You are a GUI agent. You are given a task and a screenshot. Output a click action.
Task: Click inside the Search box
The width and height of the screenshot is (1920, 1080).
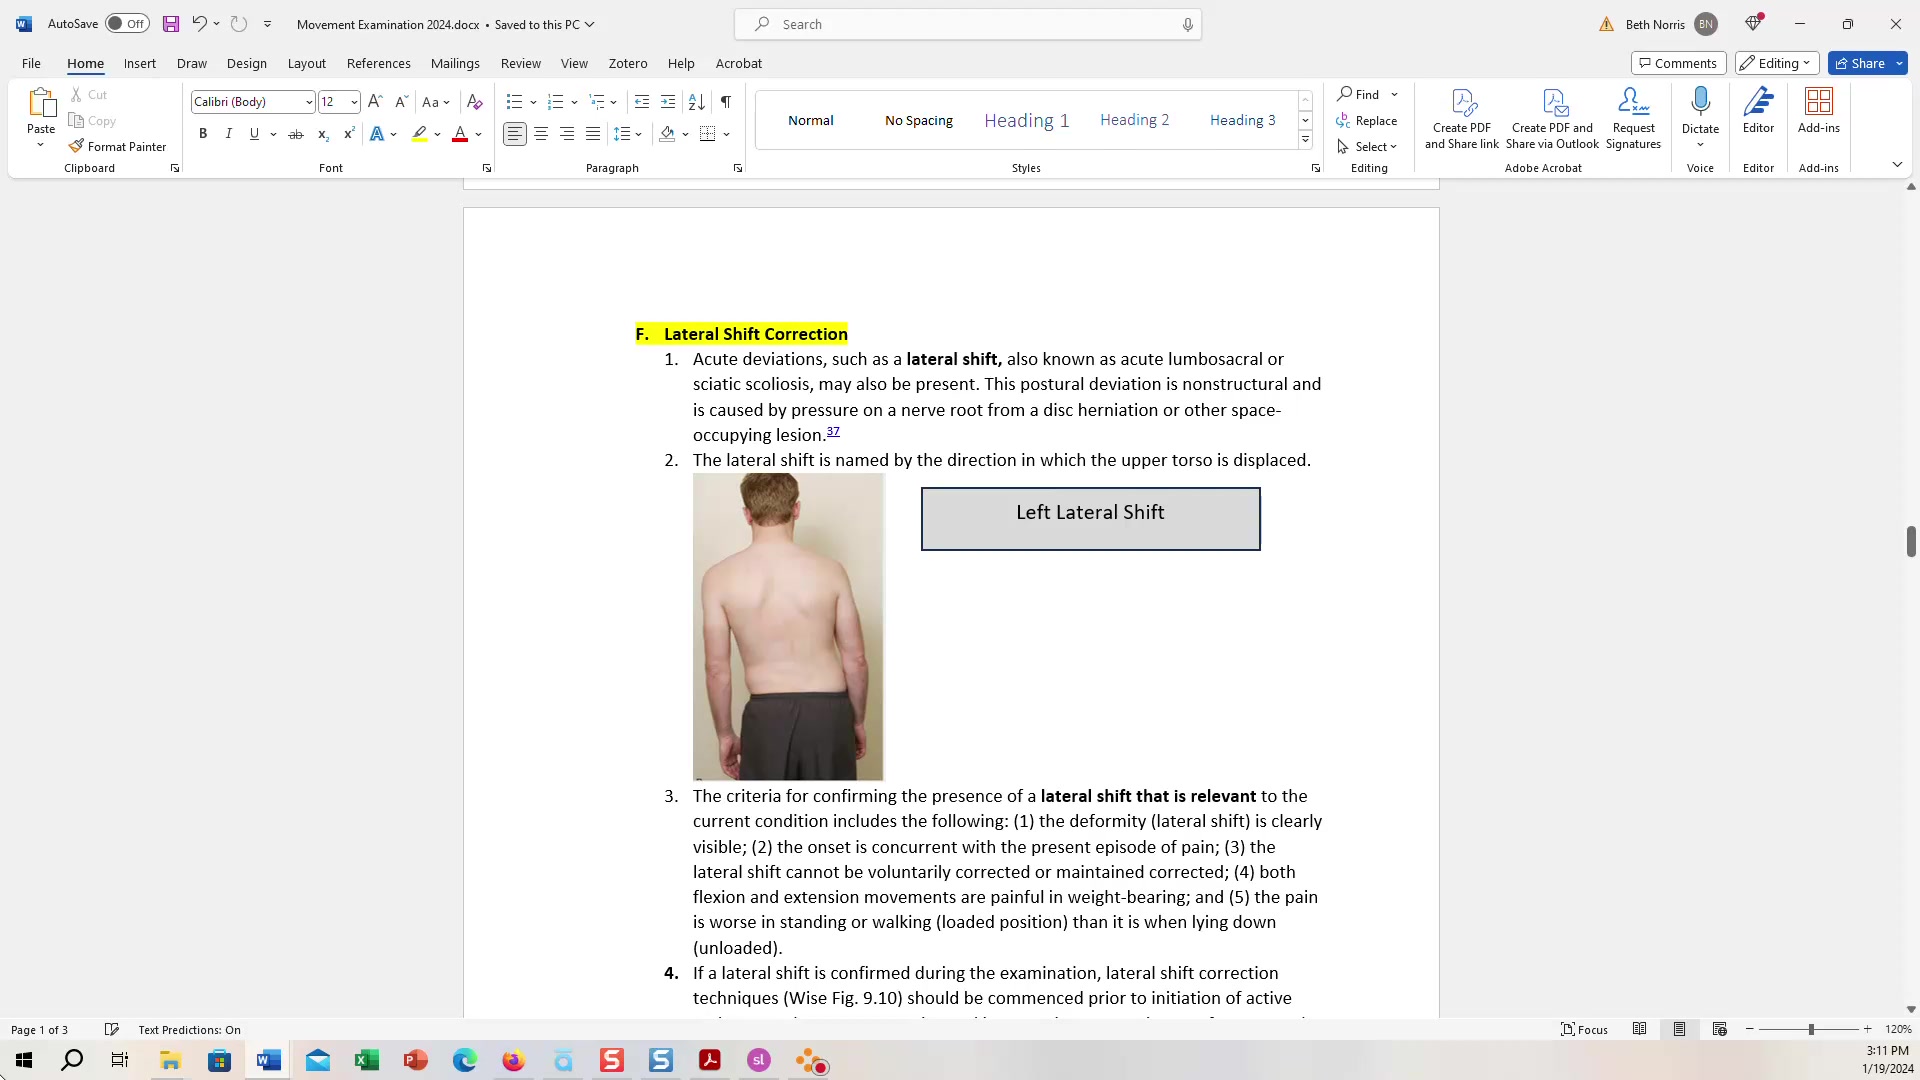pos(966,23)
